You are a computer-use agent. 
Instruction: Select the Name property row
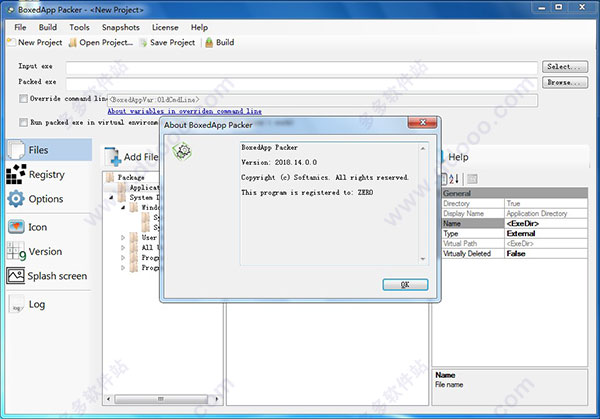pos(515,223)
